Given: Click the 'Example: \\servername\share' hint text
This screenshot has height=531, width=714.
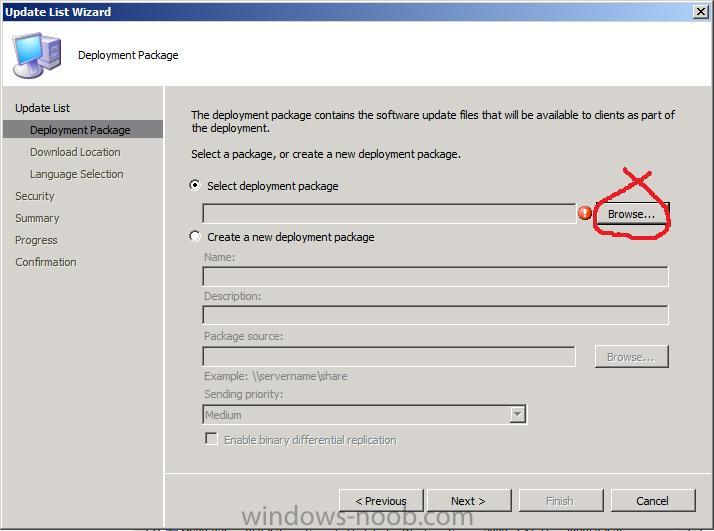Looking at the screenshot, I should pyautogui.click(x=275, y=376).
